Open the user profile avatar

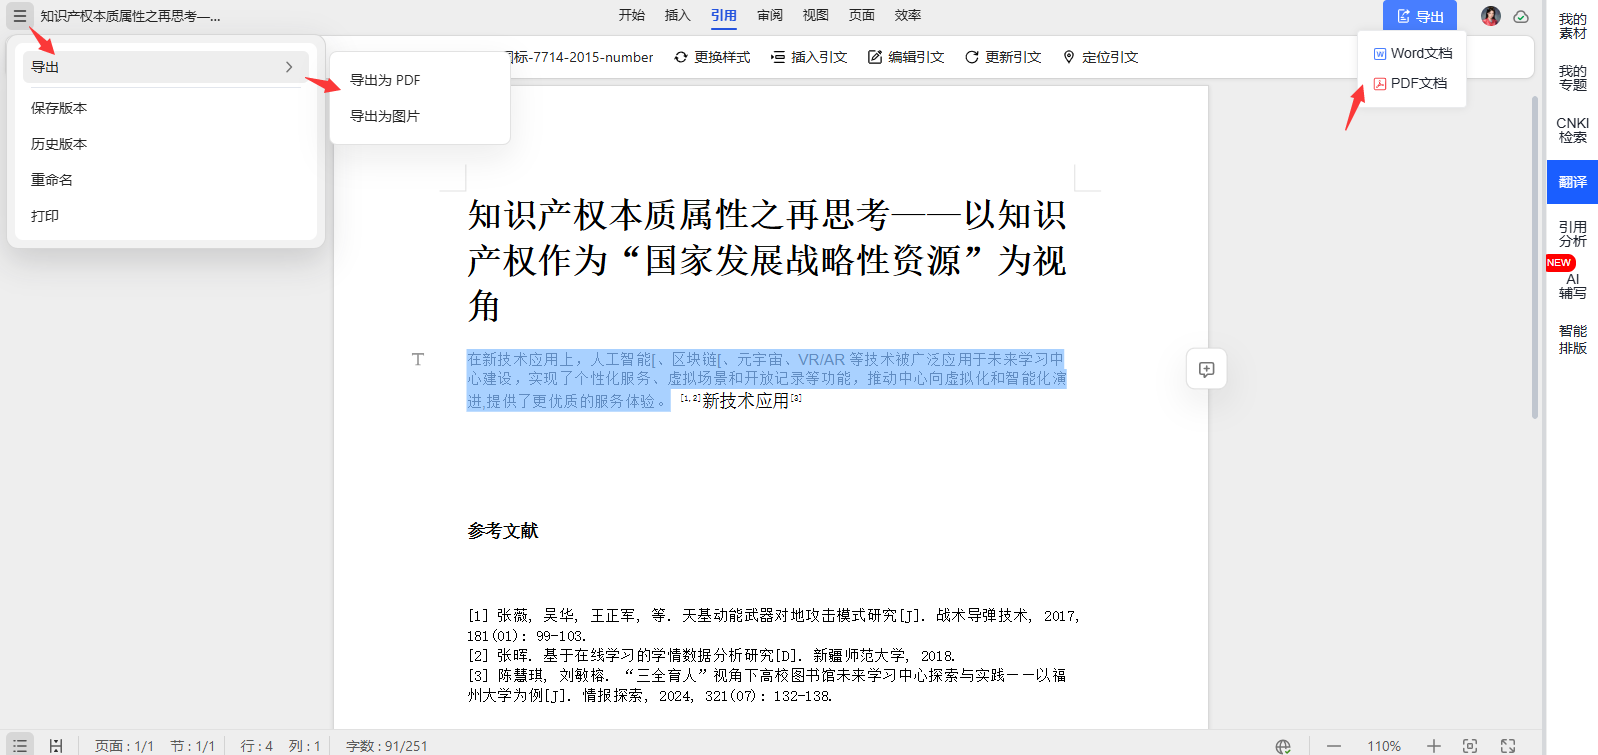[x=1490, y=16]
